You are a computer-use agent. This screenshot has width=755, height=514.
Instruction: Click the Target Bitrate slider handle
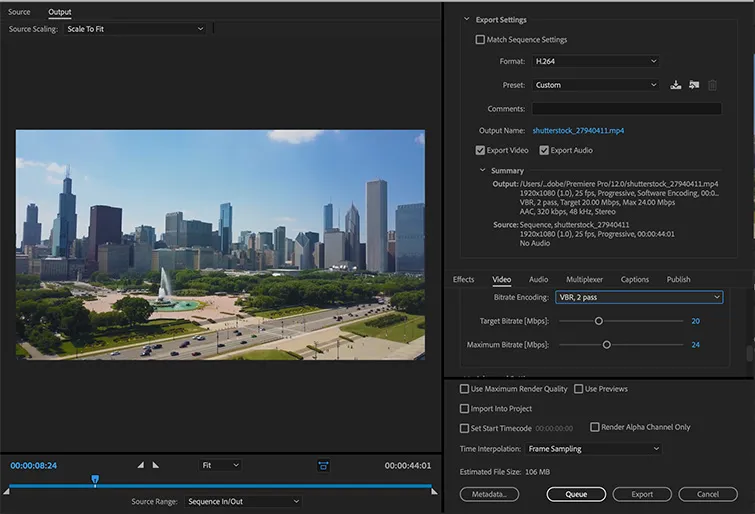point(599,321)
